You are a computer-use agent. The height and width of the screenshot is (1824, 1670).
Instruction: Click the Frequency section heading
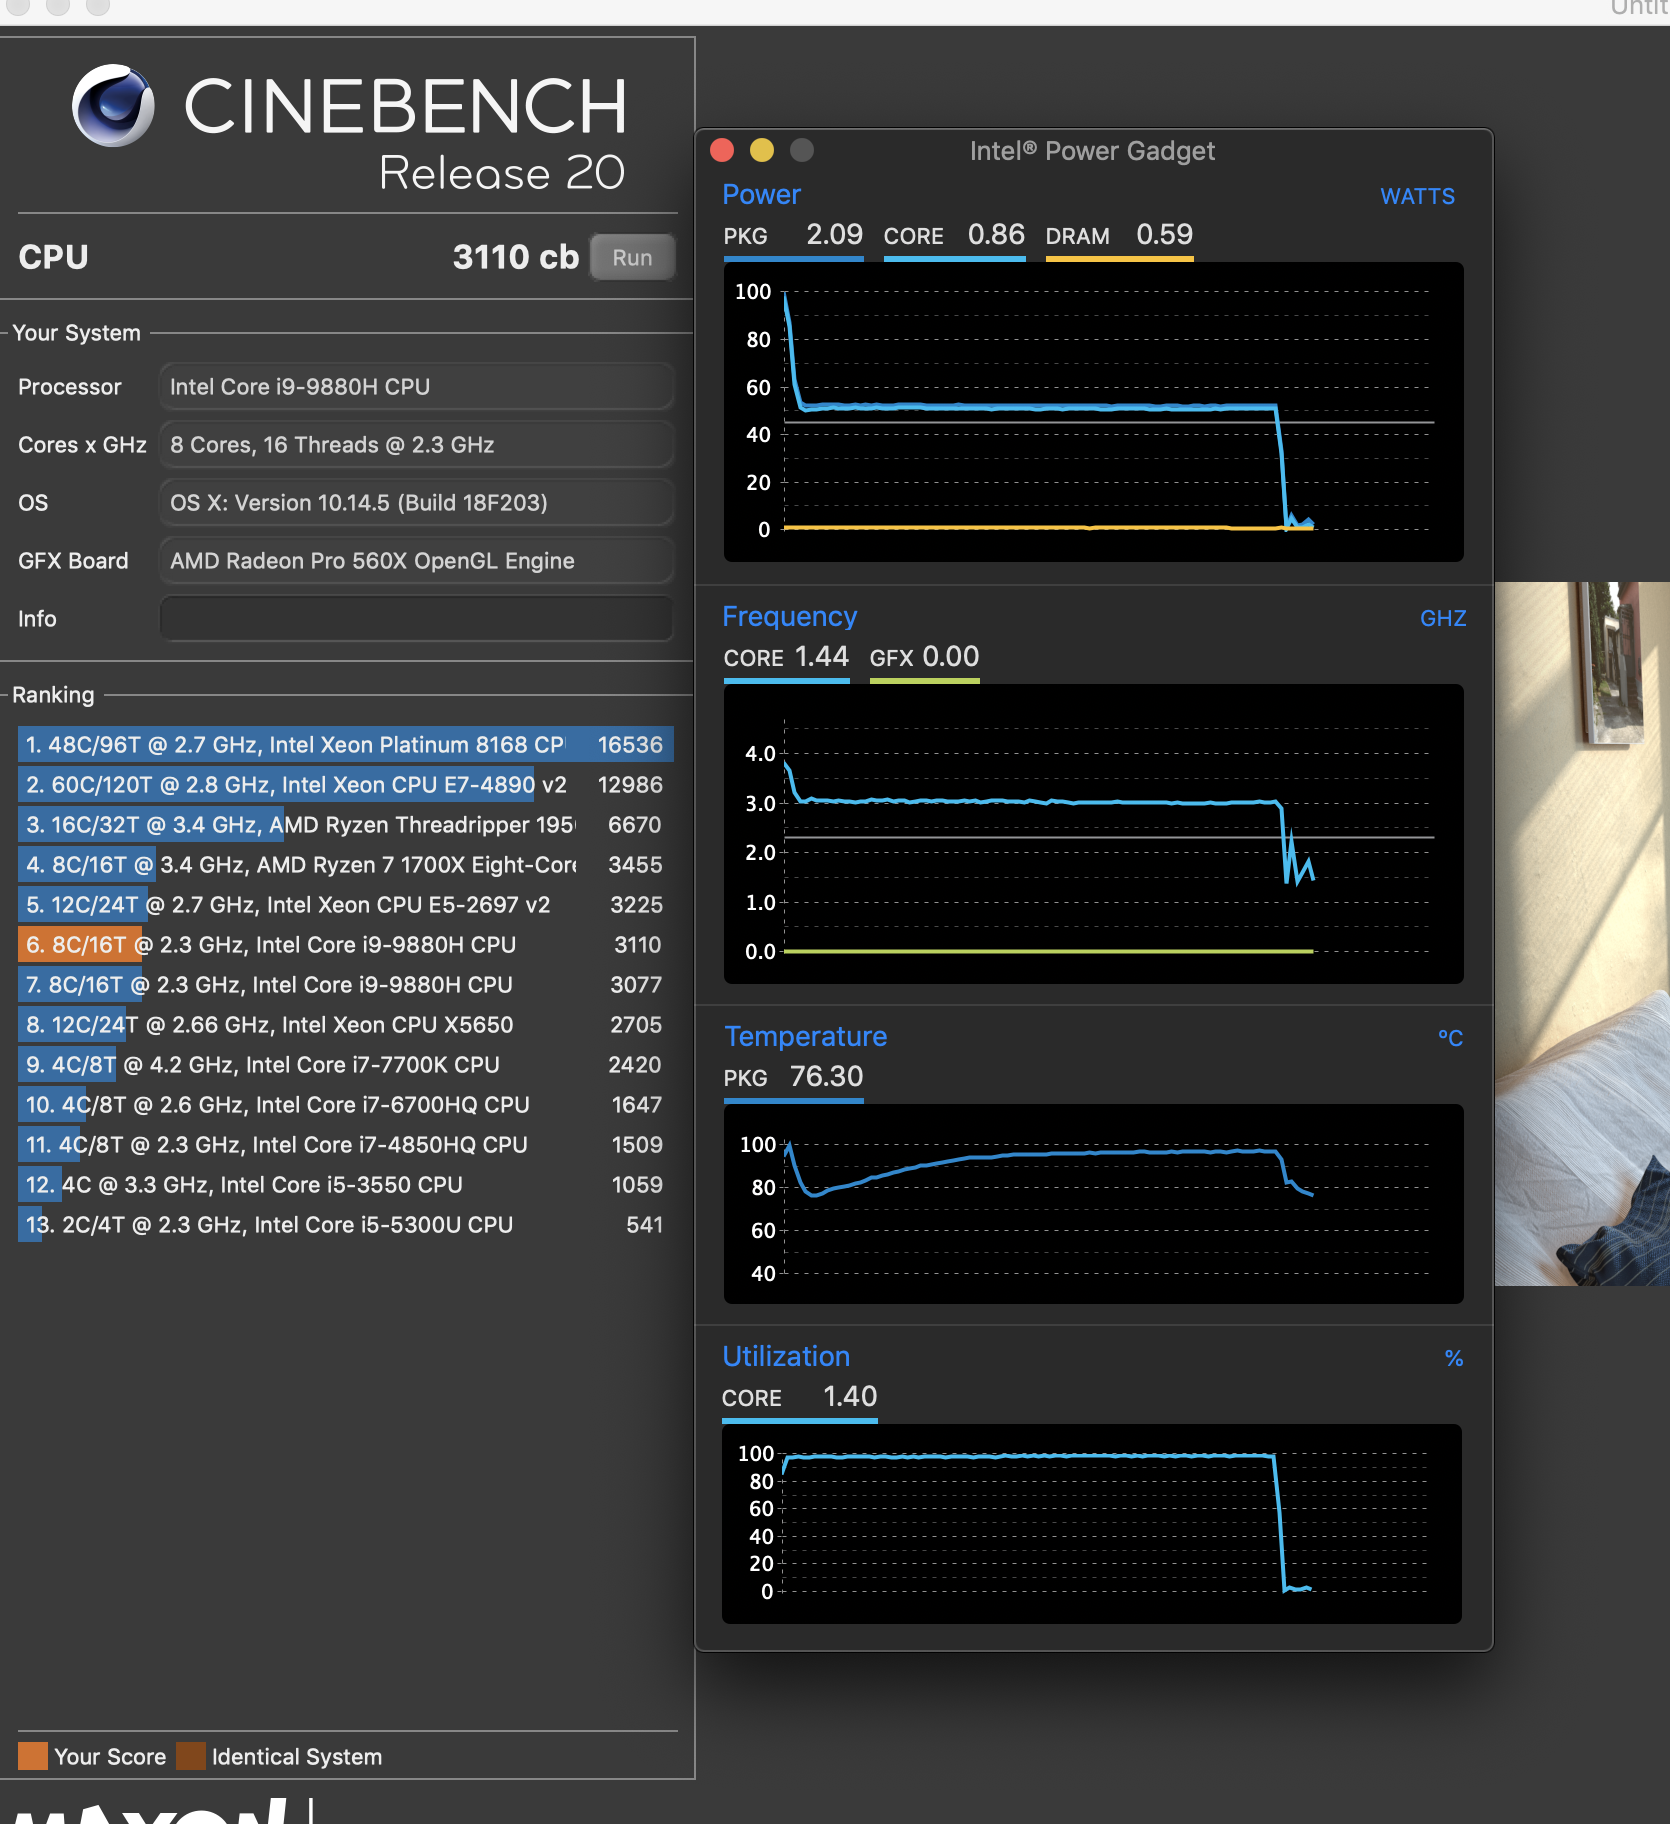tap(789, 616)
